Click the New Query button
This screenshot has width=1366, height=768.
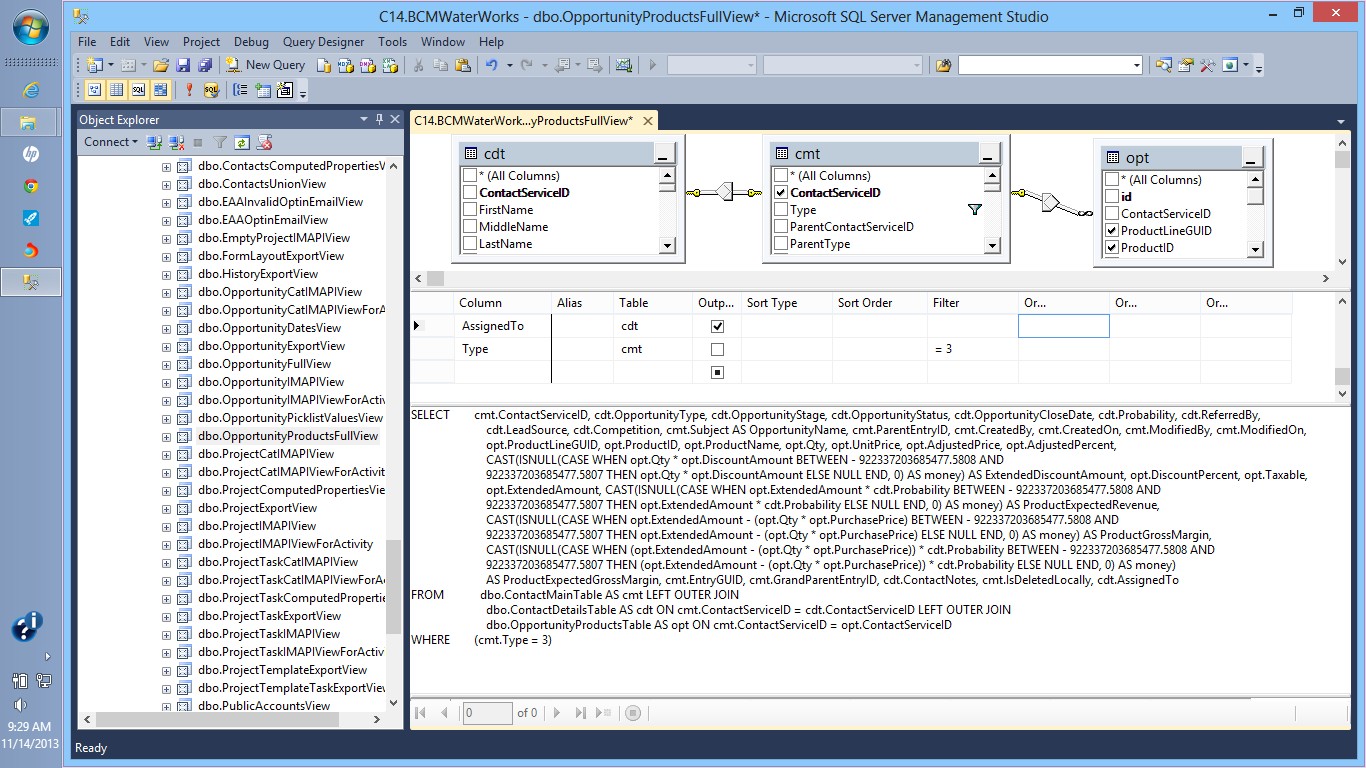click(x=265, y=65)
